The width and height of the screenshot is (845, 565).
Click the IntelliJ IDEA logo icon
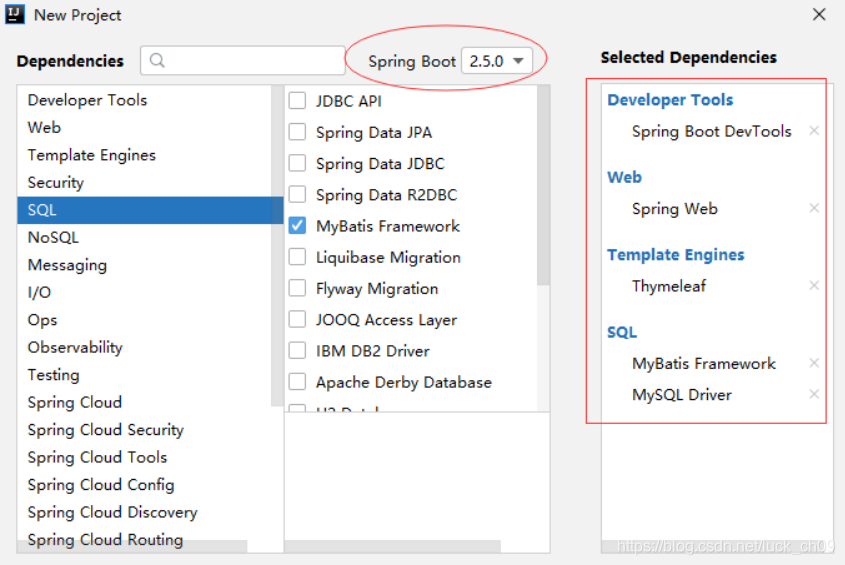(15, 15)
